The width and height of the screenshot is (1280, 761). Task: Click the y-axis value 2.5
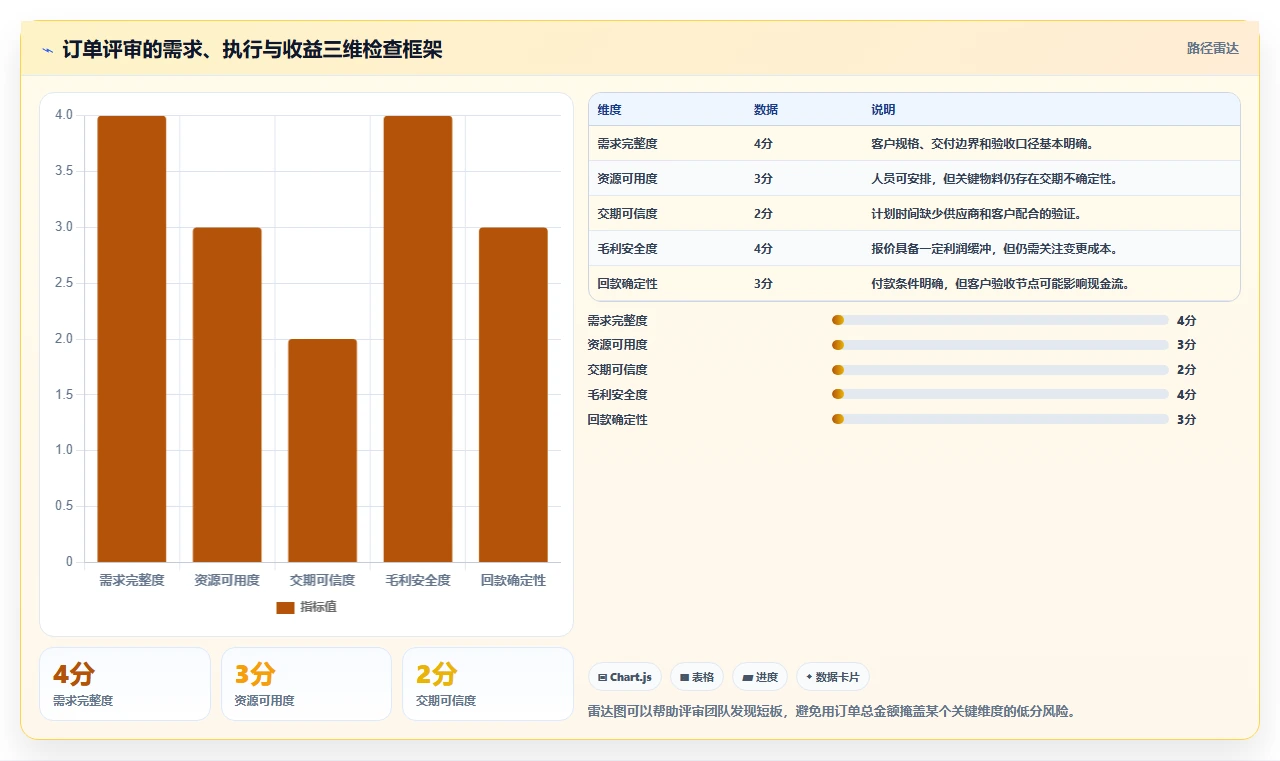click(x=64, y=283)
